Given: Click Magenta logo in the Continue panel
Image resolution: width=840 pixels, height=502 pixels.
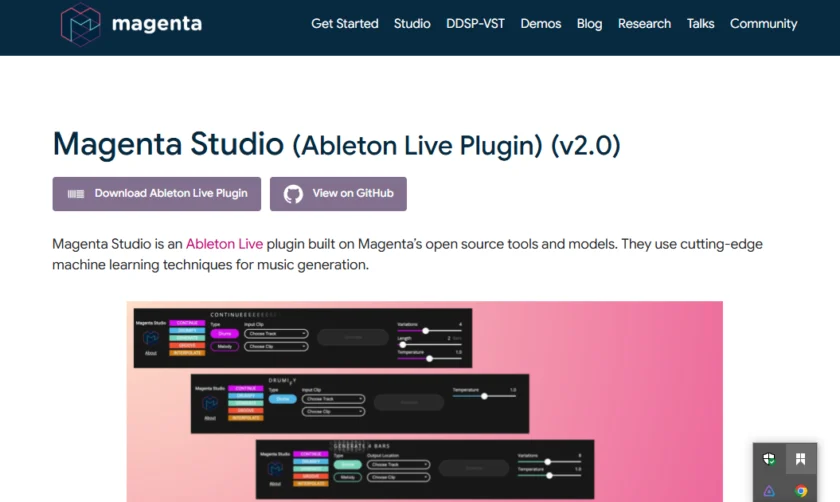Looking at the screenshot, I should click(x=151, y=338).
